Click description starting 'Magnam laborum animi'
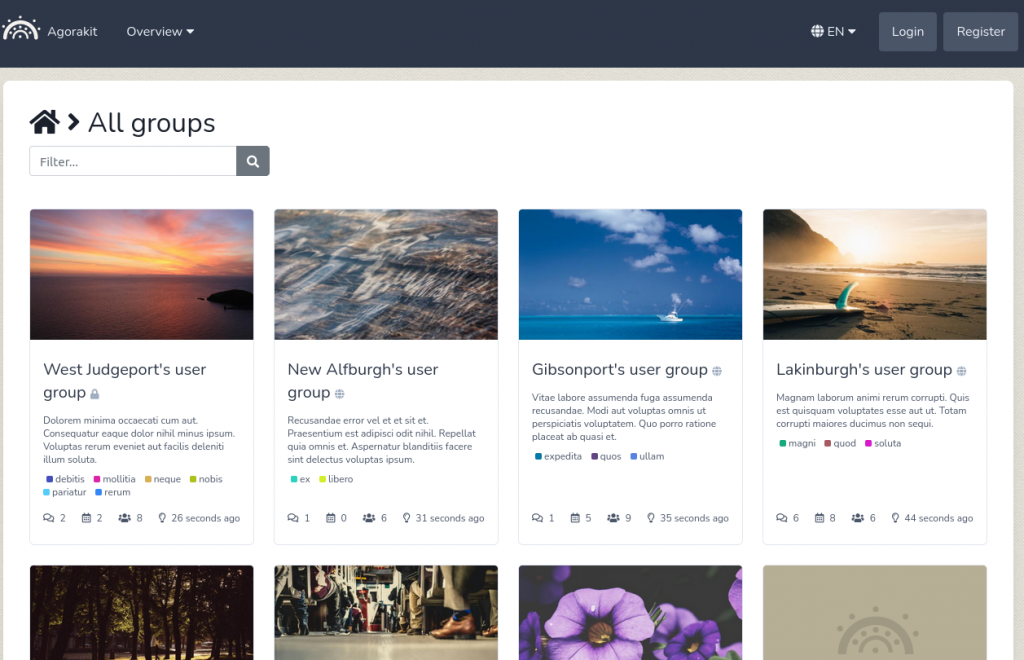Screen dimensions: 1024x660 coord(872,411)
